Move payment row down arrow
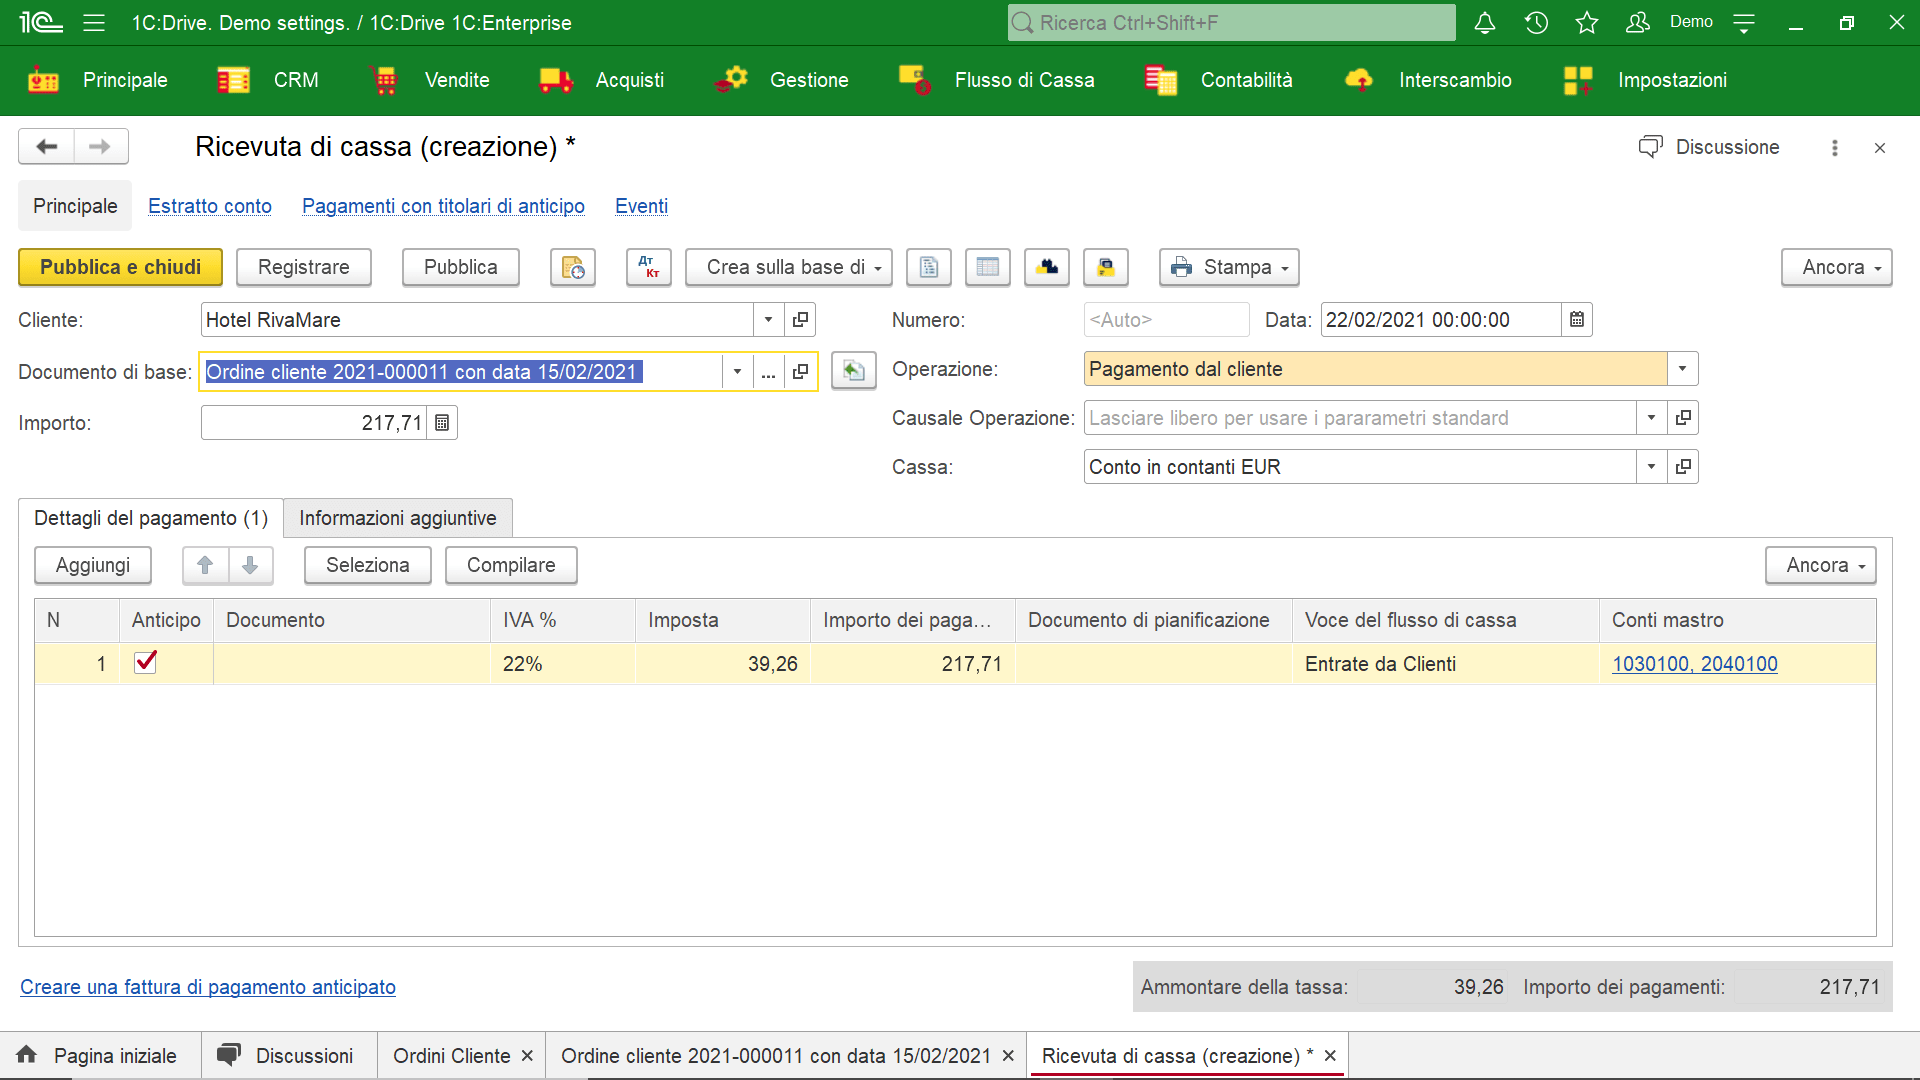The image size is (1920, 1080). click(x=250, y=565)
